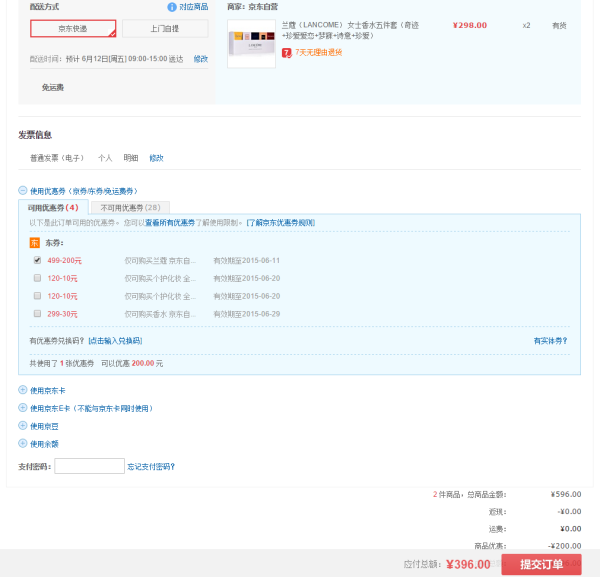Click 普通发票（电子） invoice type text
The width and height of the screenshot is (600, 577).
click(x=57, y=158)
